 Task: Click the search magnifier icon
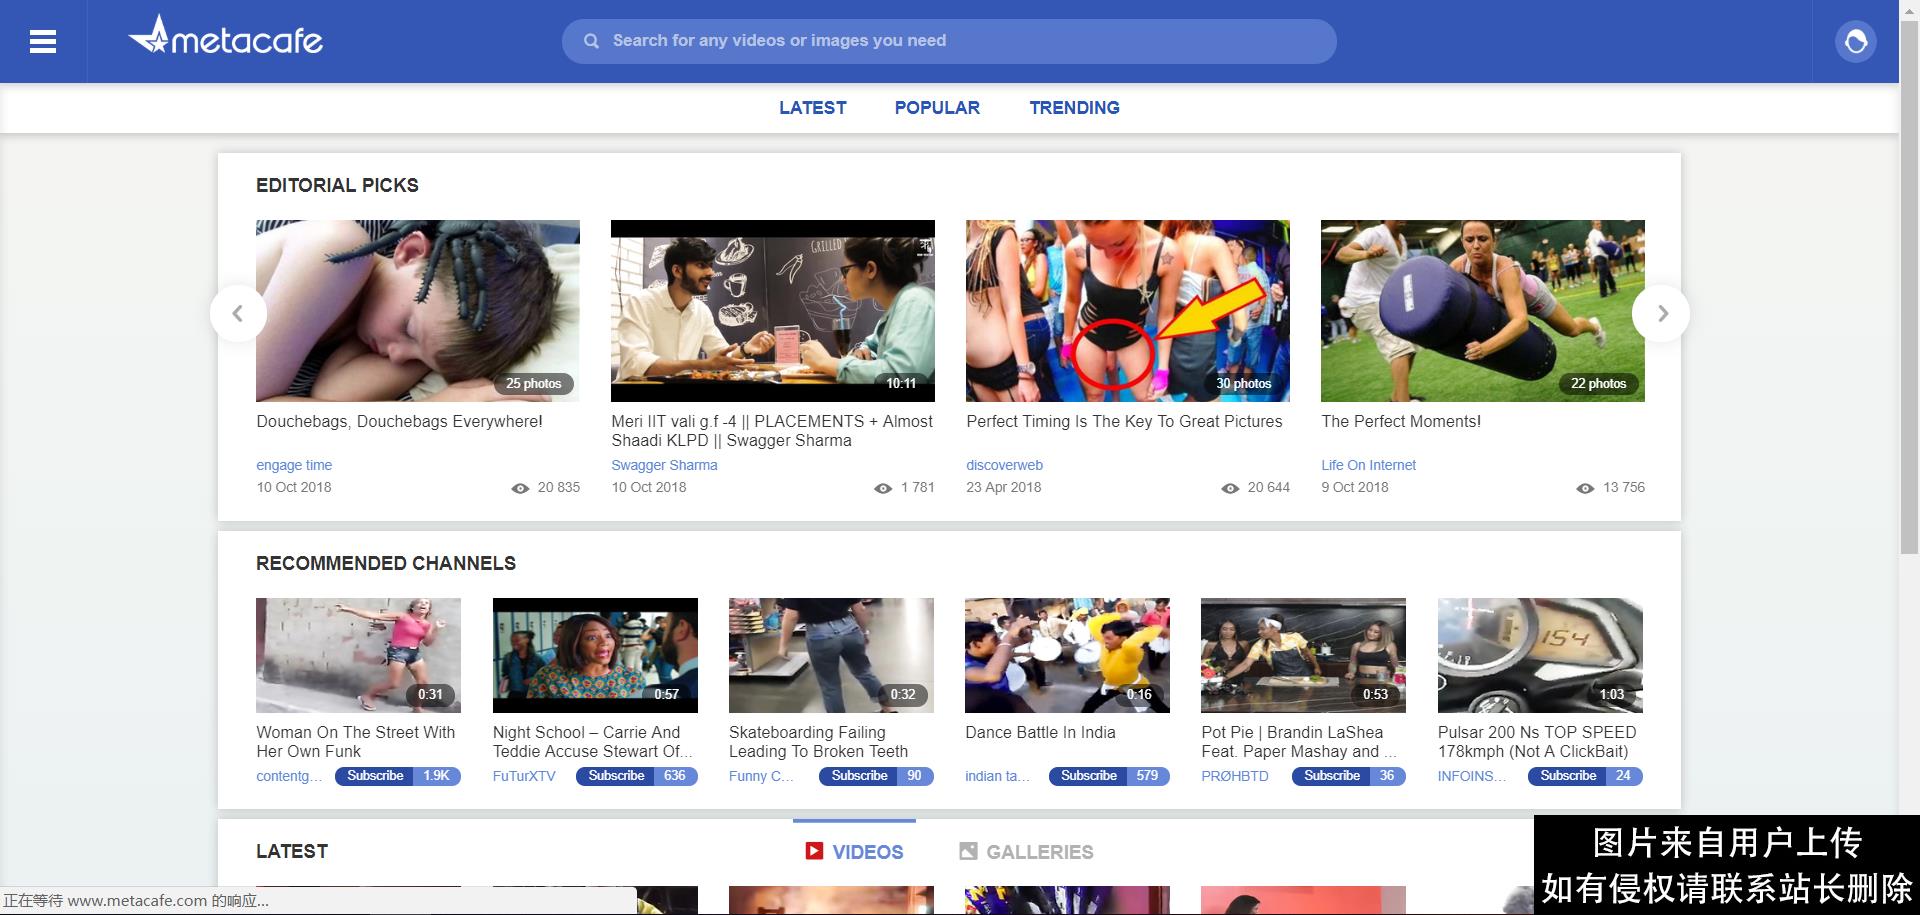click(x=591, y=41)
